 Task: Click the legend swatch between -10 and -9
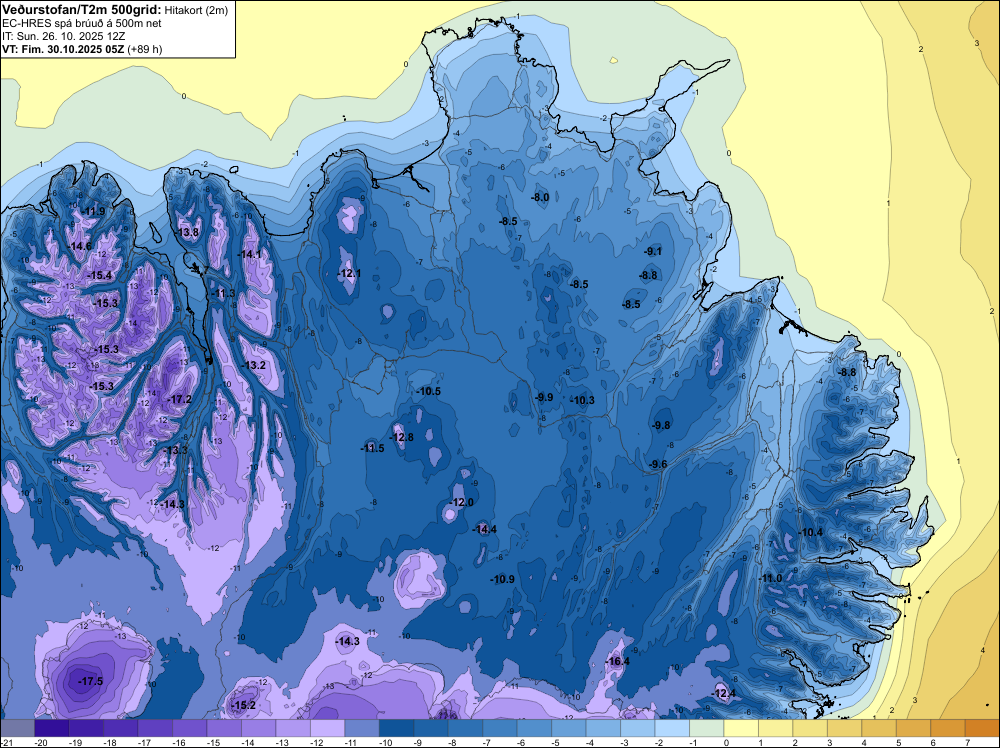tap(396, 728)
